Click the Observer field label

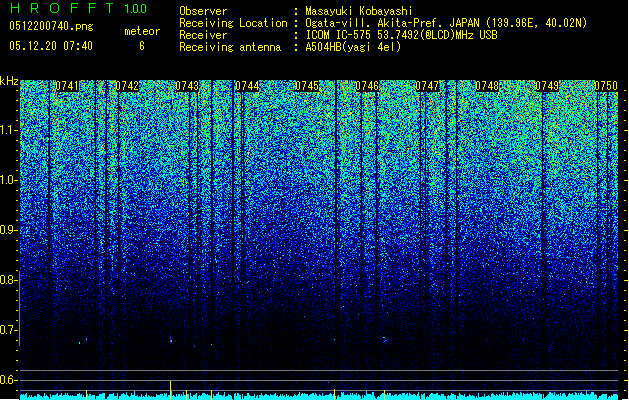(x=203, y=11)
